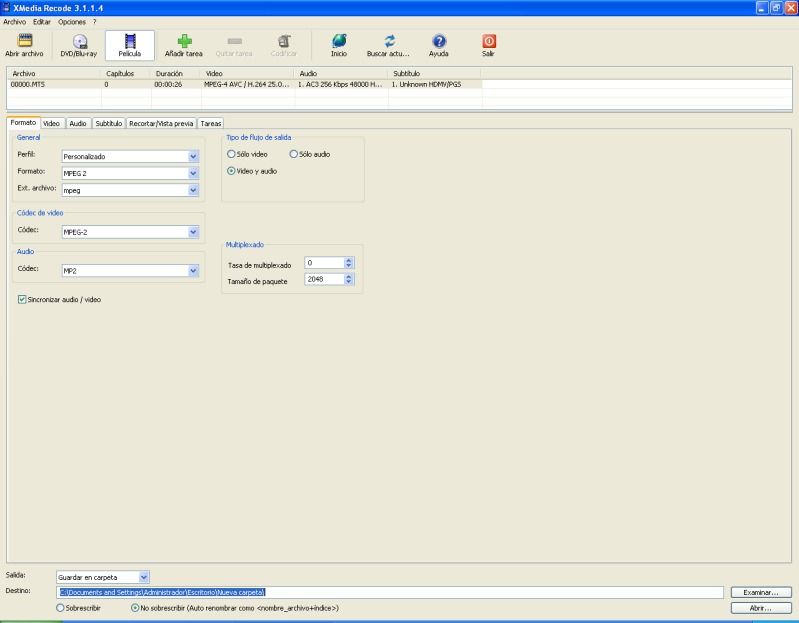
Task: Add a job with Añadir tarea
Action: pyautogui.click(x=183, y=45)
